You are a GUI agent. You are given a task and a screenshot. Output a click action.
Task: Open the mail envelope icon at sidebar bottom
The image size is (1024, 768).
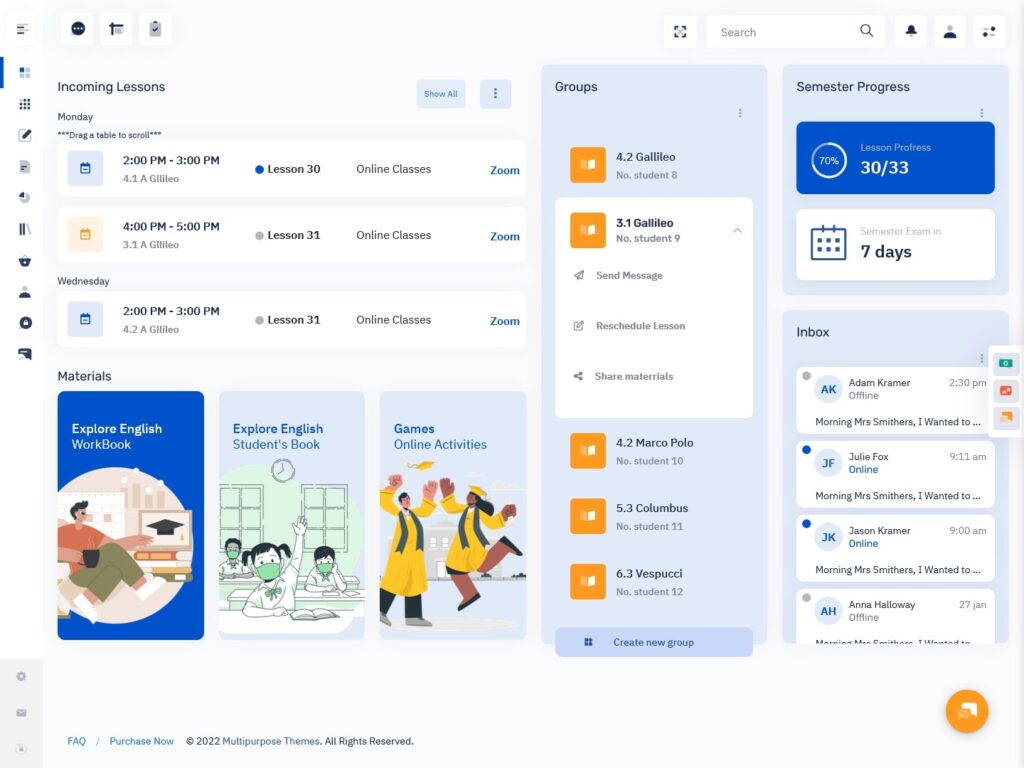click(22, 712)
